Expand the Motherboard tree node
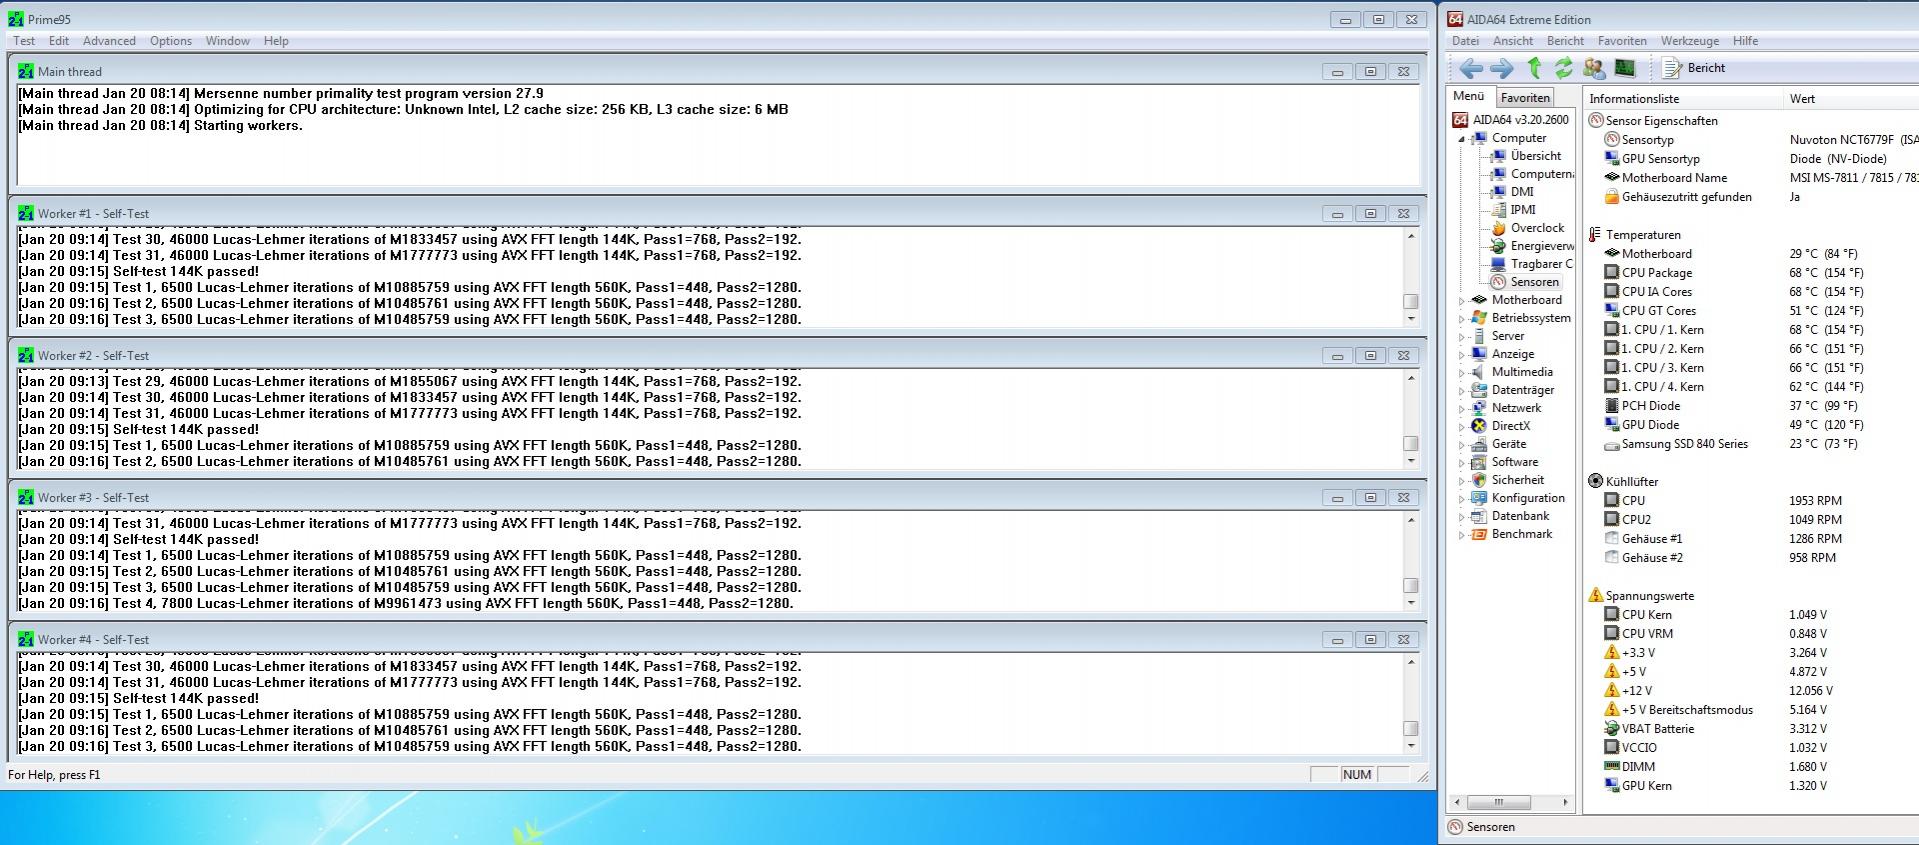Screen dimensions: 1919x845 click(x=1462, y=301)
